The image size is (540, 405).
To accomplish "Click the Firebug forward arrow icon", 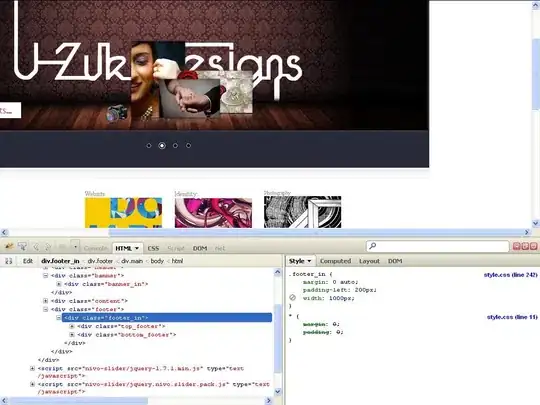I will pyautogui.click(x=48, y=247).
